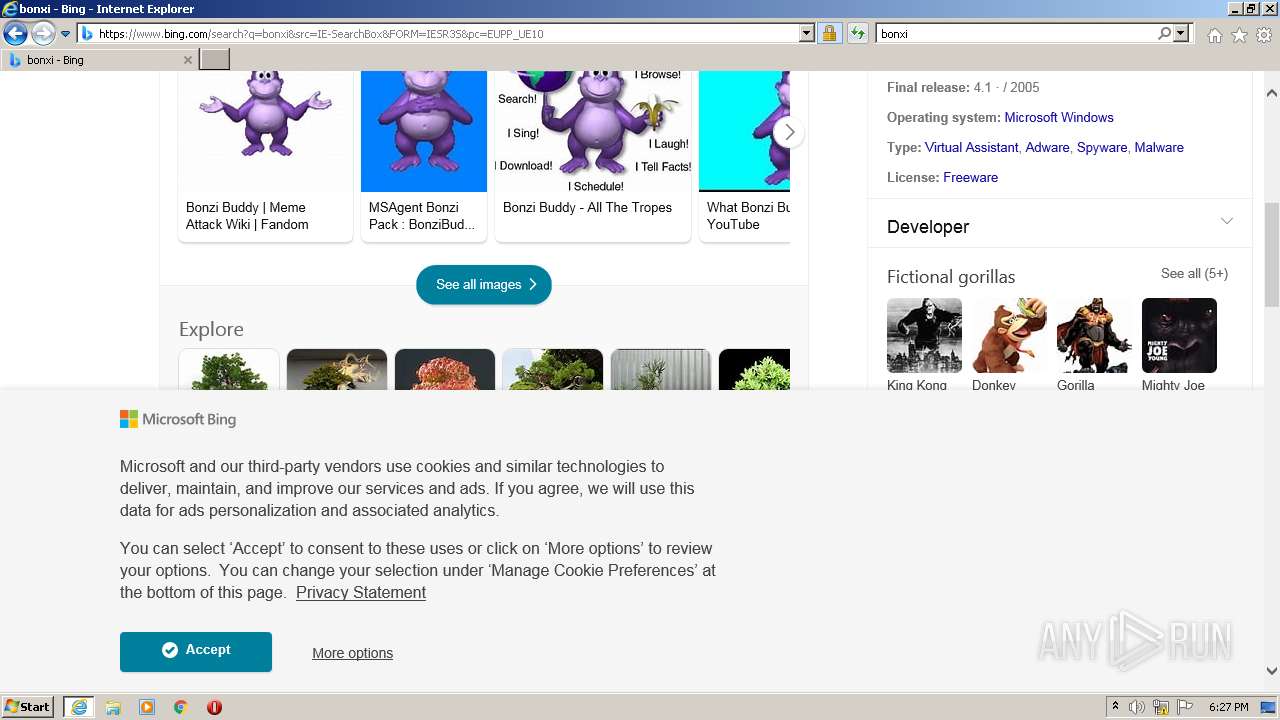1280x720 pixels.
Task: Click the Internet Explorer taskbar icon
Action: tap(79, 707)
